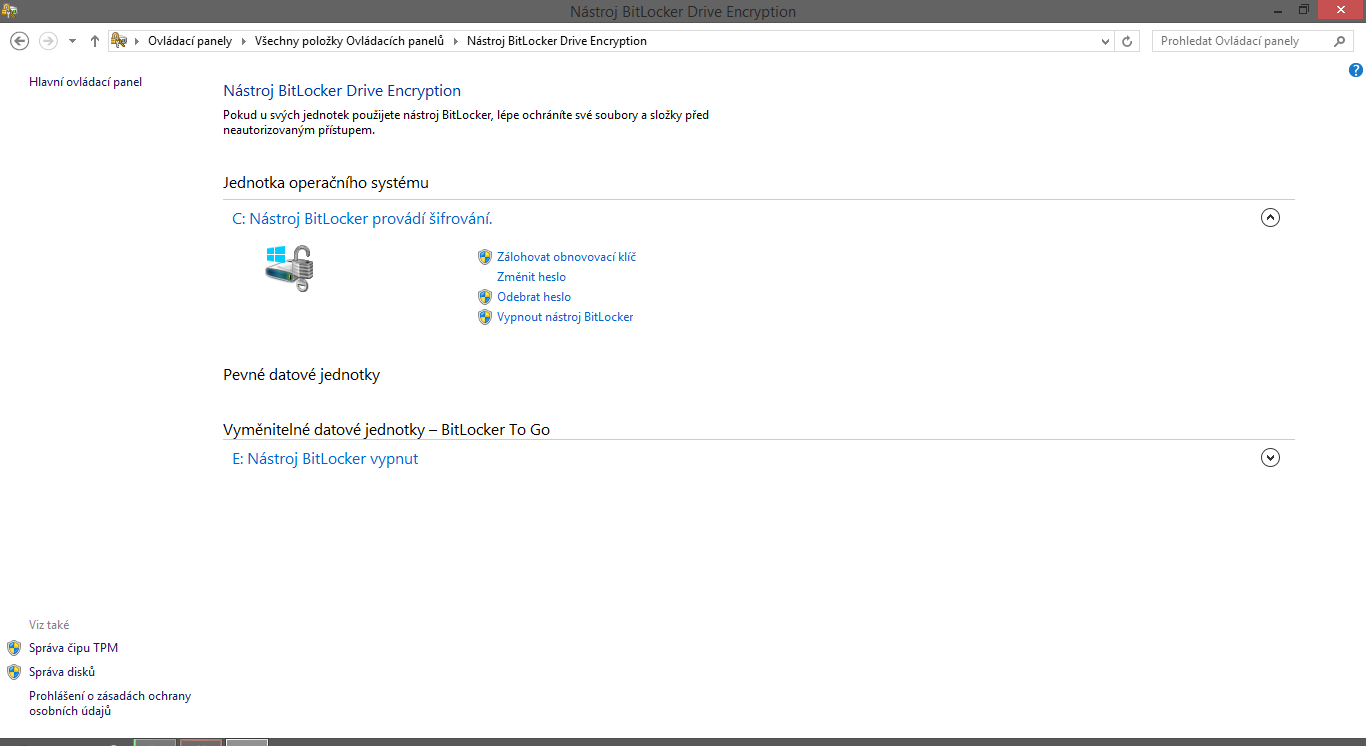The width and height of the screenshot is (1366, 746).
Task: Click the shield icon next to Odebrat heslo
Action: (486, 296)
